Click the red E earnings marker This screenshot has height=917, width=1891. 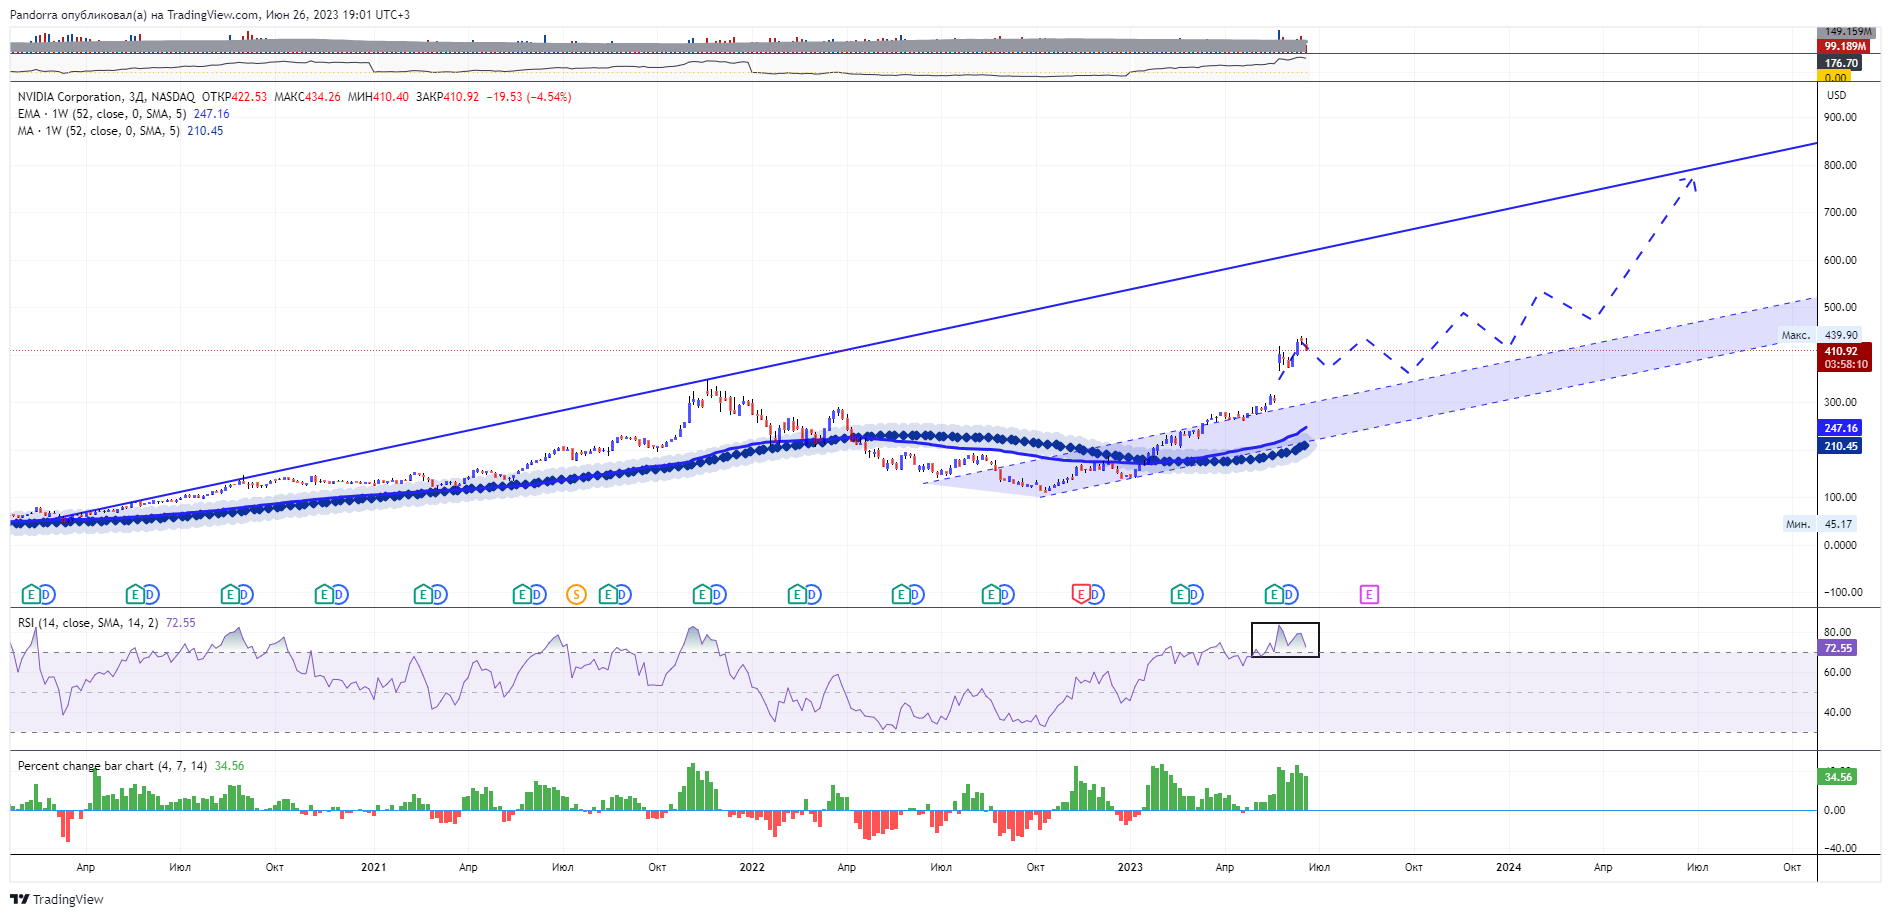point(1080,595)
